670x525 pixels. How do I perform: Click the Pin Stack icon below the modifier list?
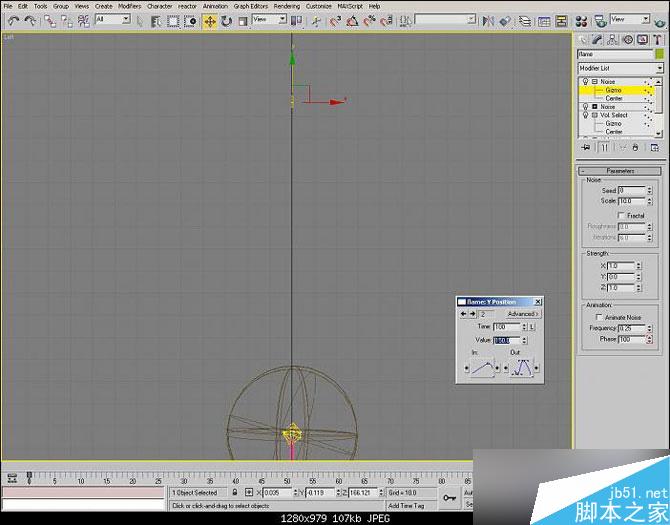pos(587,147)
